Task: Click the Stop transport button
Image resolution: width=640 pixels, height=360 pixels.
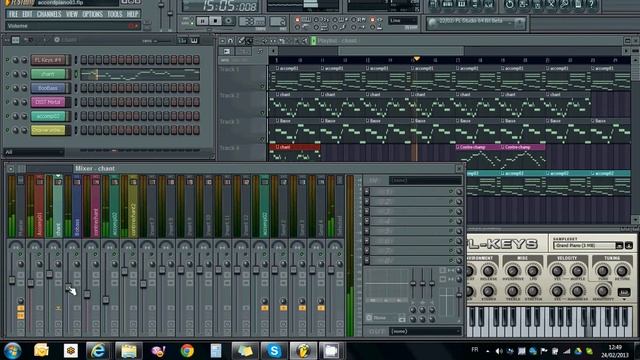Action: pyautogui.click(x=215, y=21)
